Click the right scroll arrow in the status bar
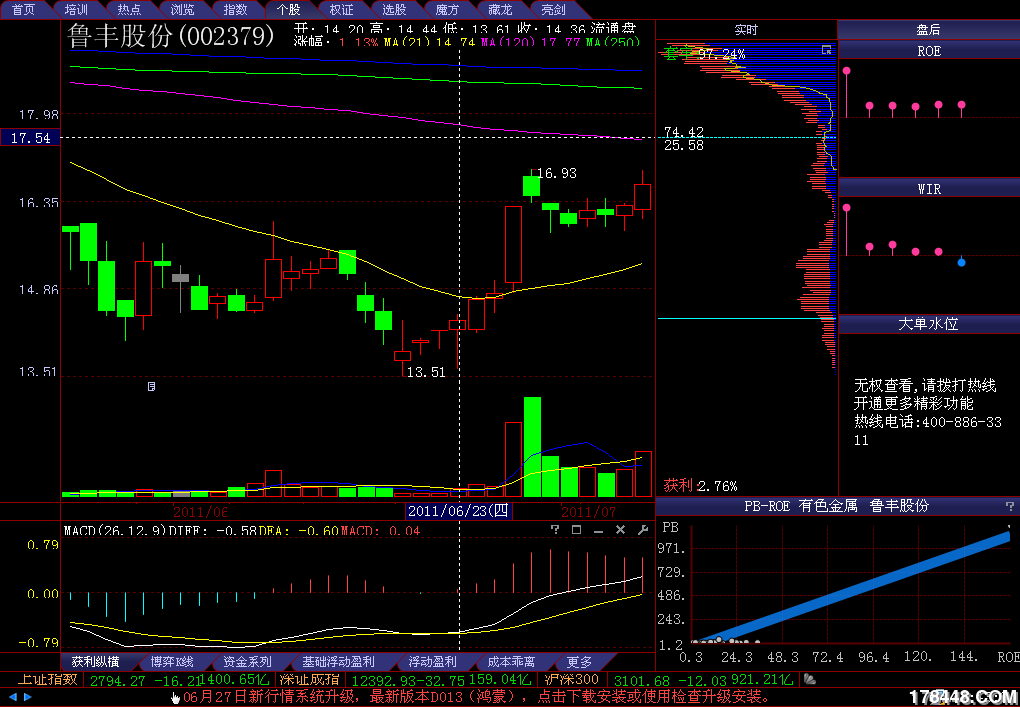This screenshot has width=1020, height=707. pyautogui.click(x=27, y=697)
